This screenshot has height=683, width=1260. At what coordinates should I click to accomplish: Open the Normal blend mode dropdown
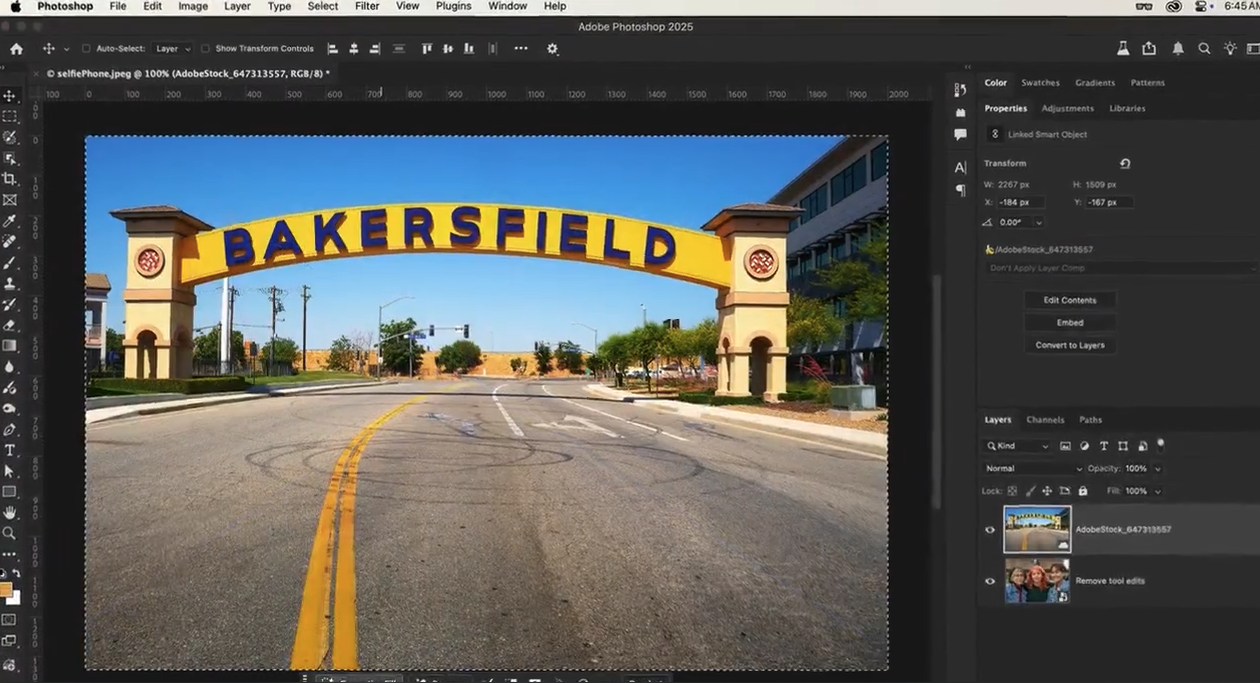pyautogui.click(x=1033, y=468)
